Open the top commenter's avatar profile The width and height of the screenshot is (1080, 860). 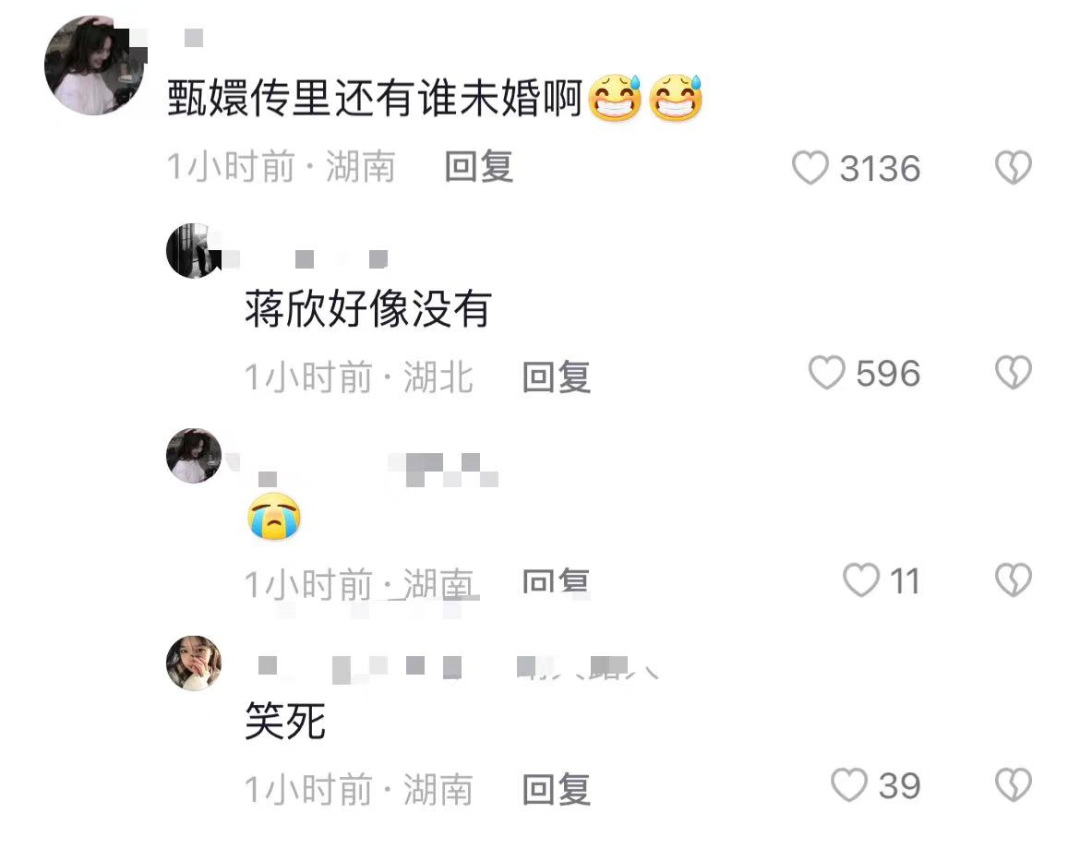tap(95, 65)
